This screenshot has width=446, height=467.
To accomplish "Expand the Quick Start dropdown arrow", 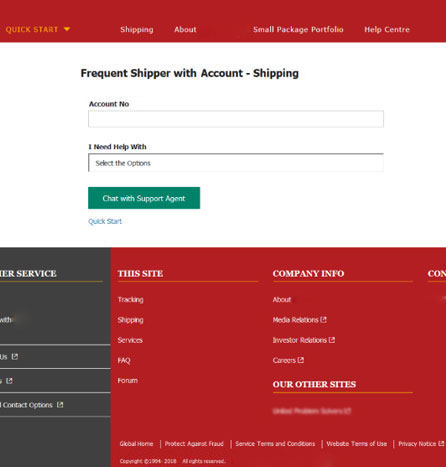I will 67,29.
